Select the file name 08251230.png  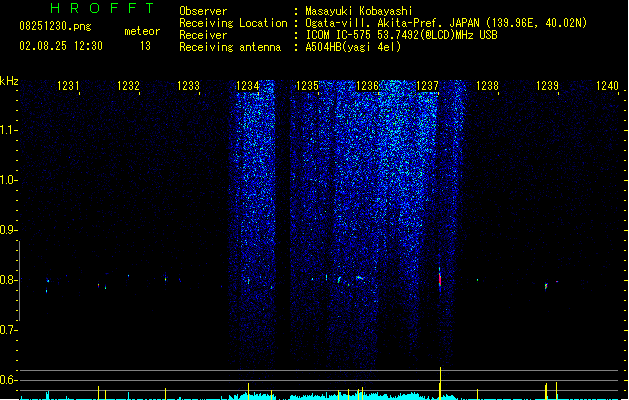pos(55,26)
